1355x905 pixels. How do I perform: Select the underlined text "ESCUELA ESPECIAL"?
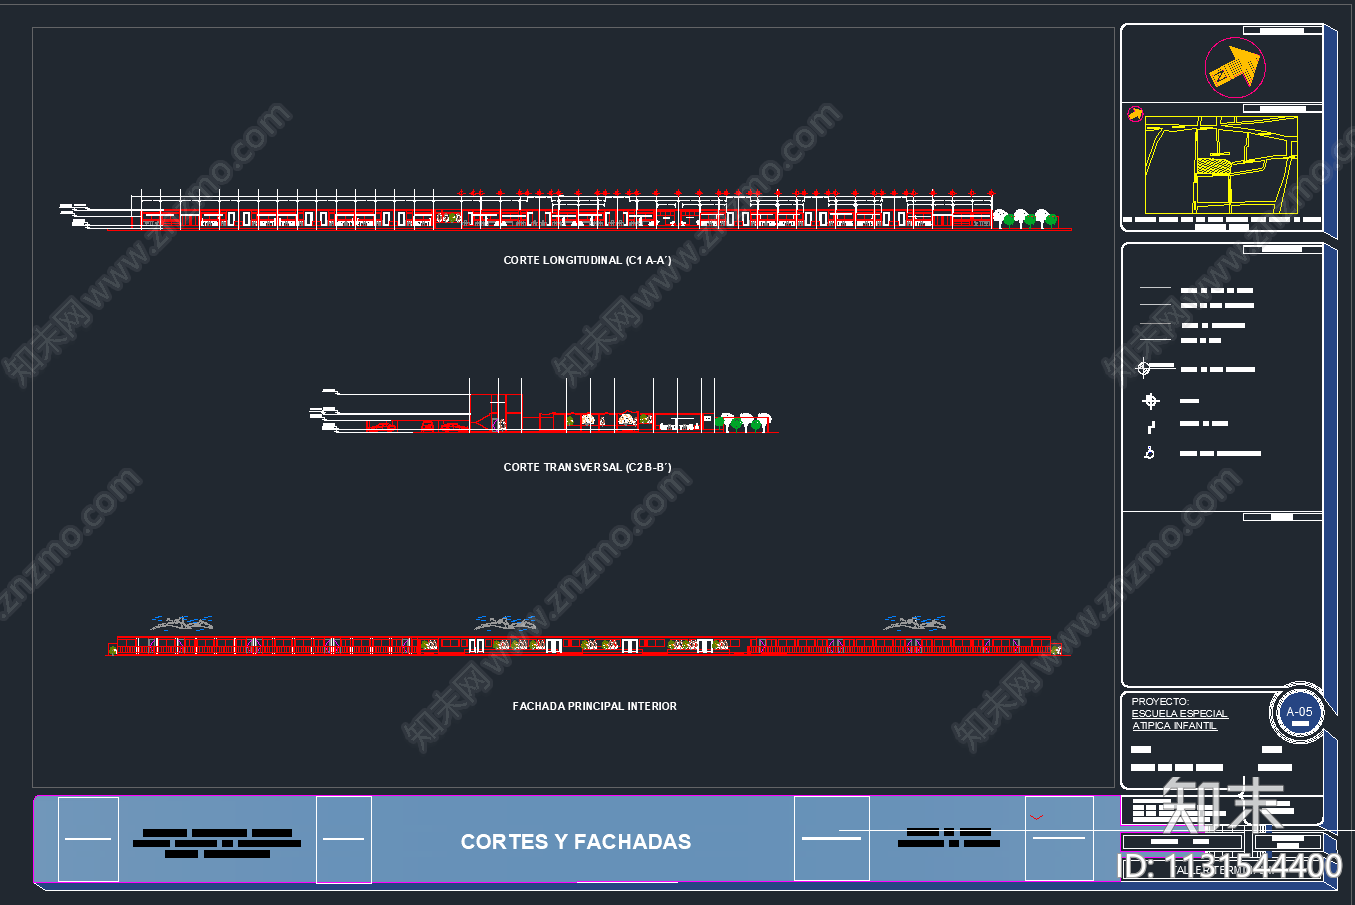pos(1179,714)
